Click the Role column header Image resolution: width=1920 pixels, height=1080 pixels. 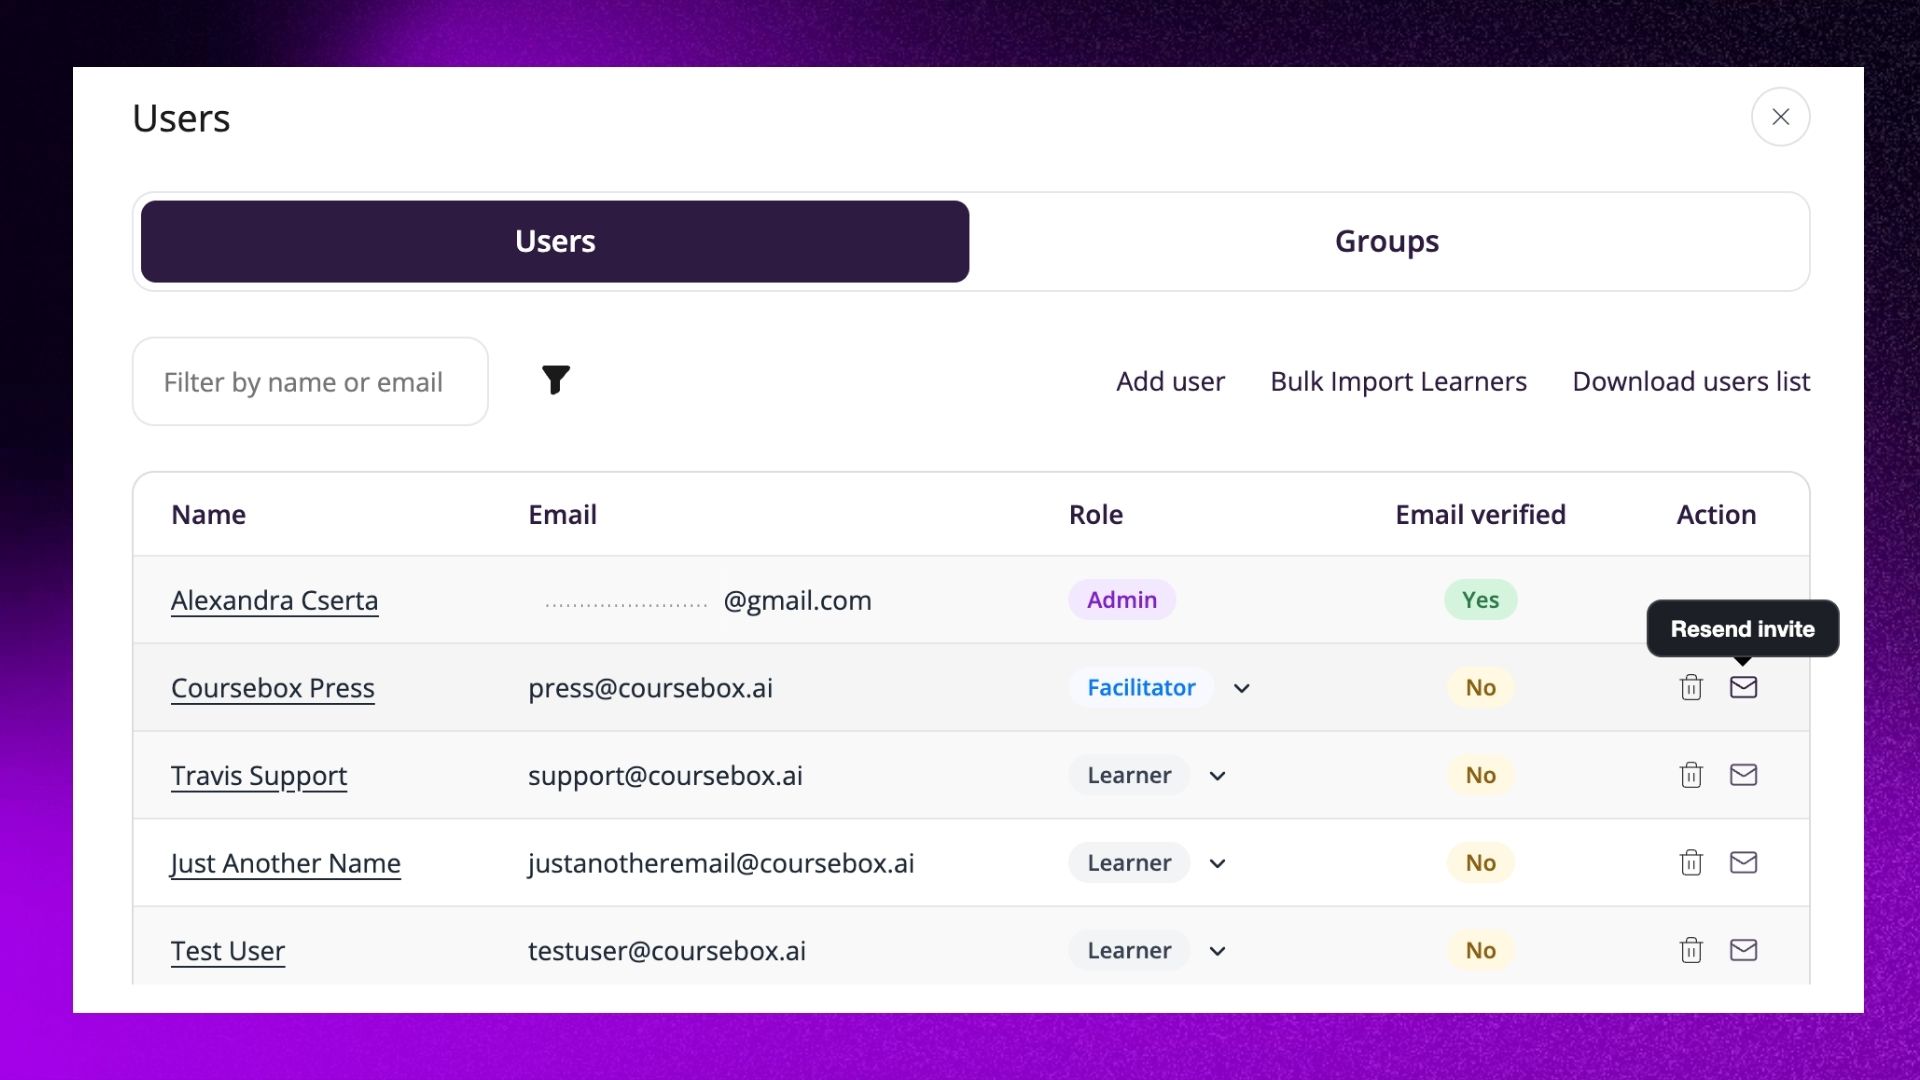tap(1096, 515)
